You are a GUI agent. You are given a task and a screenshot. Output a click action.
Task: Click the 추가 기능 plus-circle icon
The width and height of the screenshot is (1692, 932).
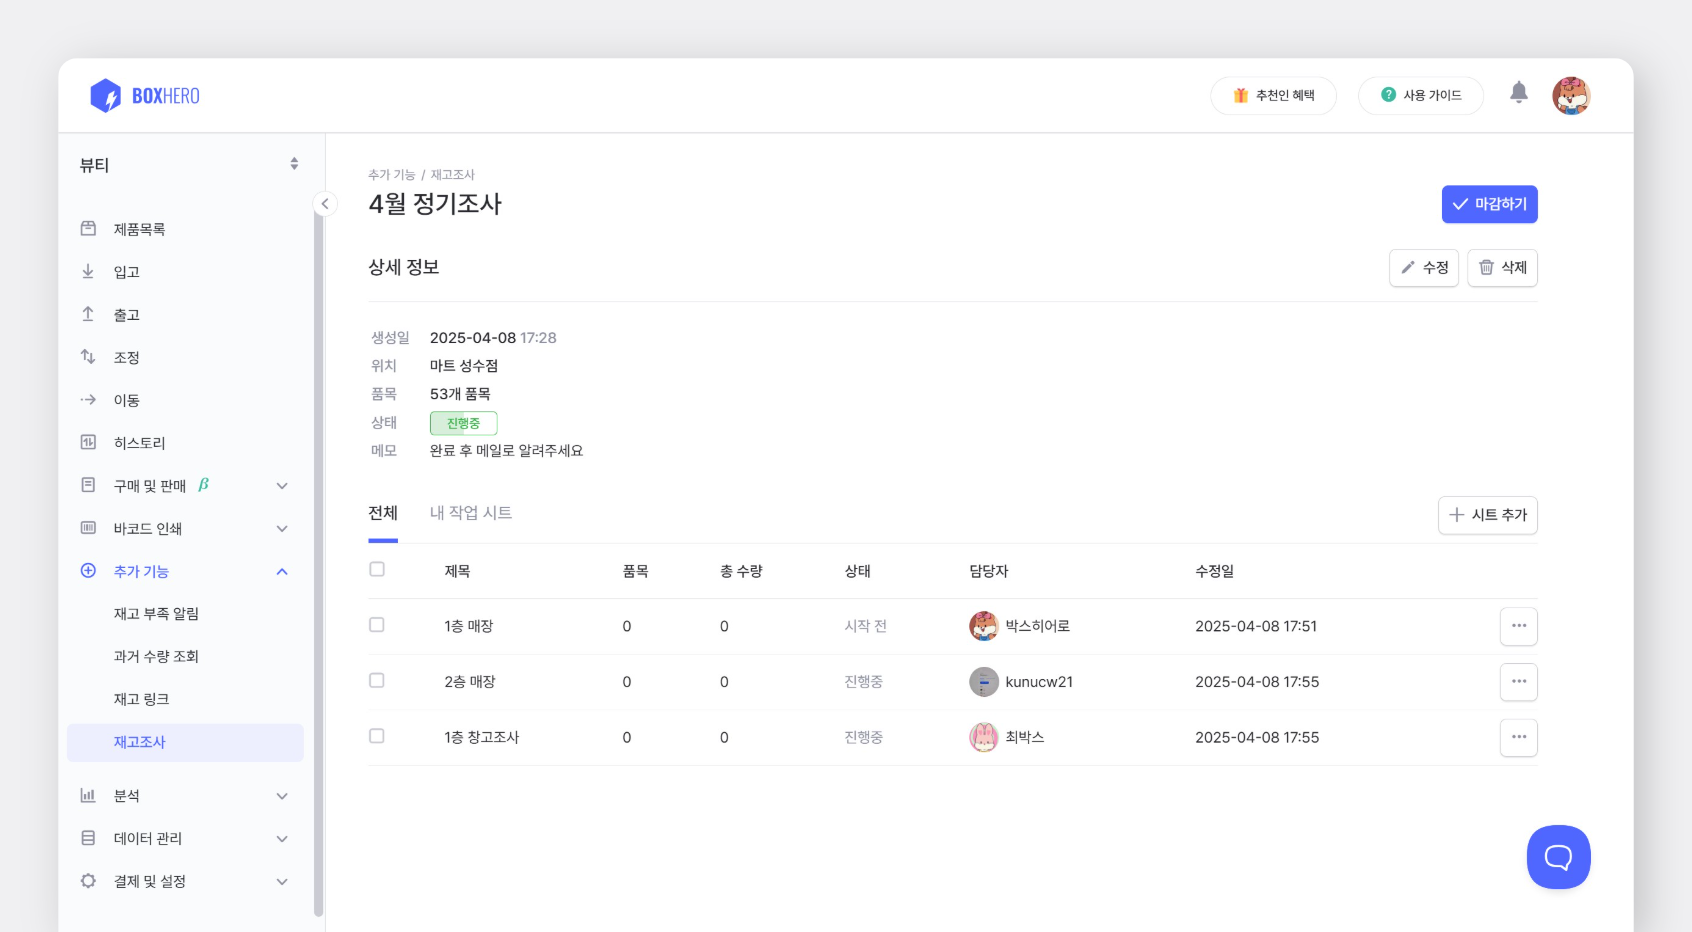(88, 571)
